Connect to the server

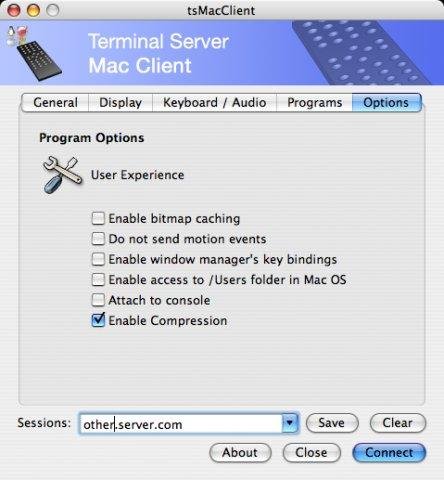(389, 453)
